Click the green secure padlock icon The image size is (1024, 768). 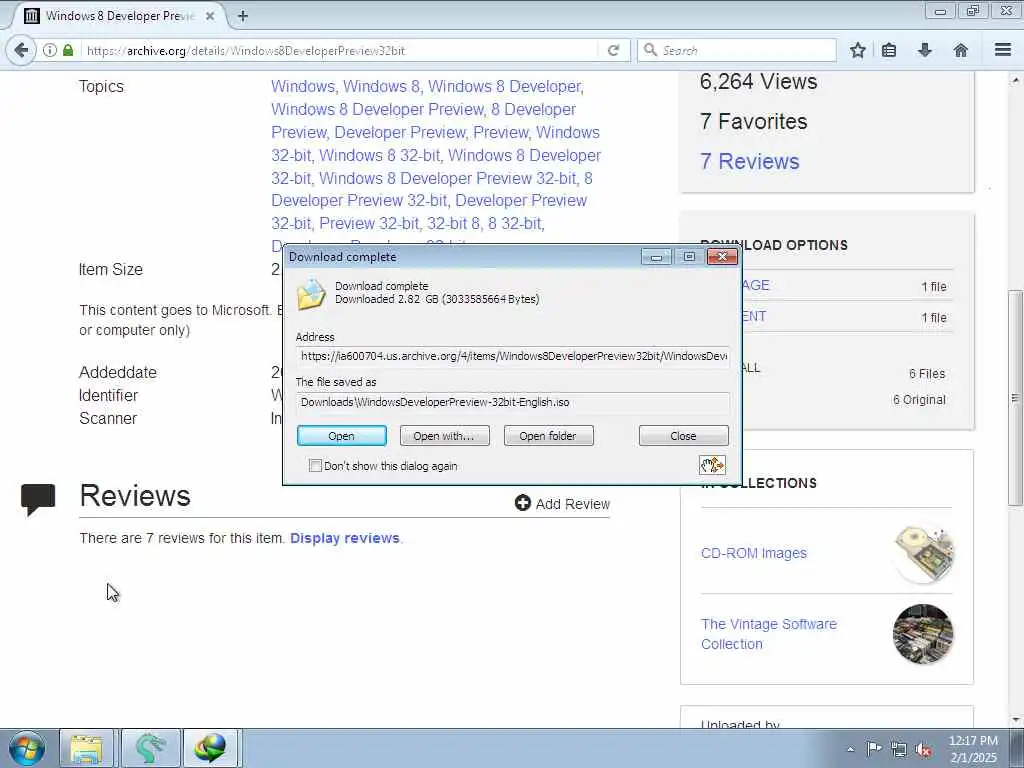click(68, 50)
